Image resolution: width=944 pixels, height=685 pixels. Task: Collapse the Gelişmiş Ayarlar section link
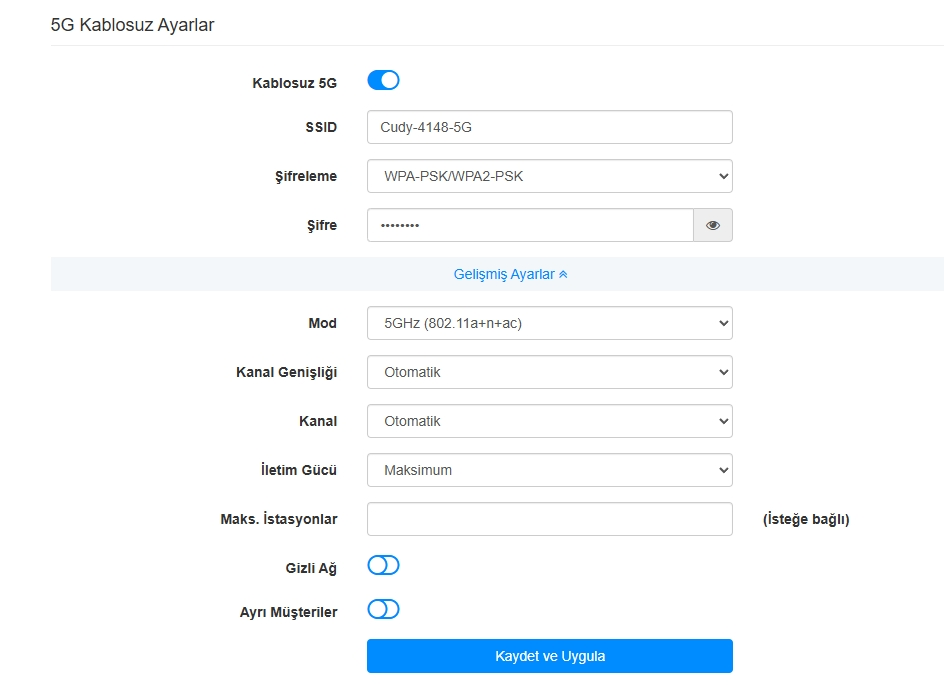[x=510, y=274]
